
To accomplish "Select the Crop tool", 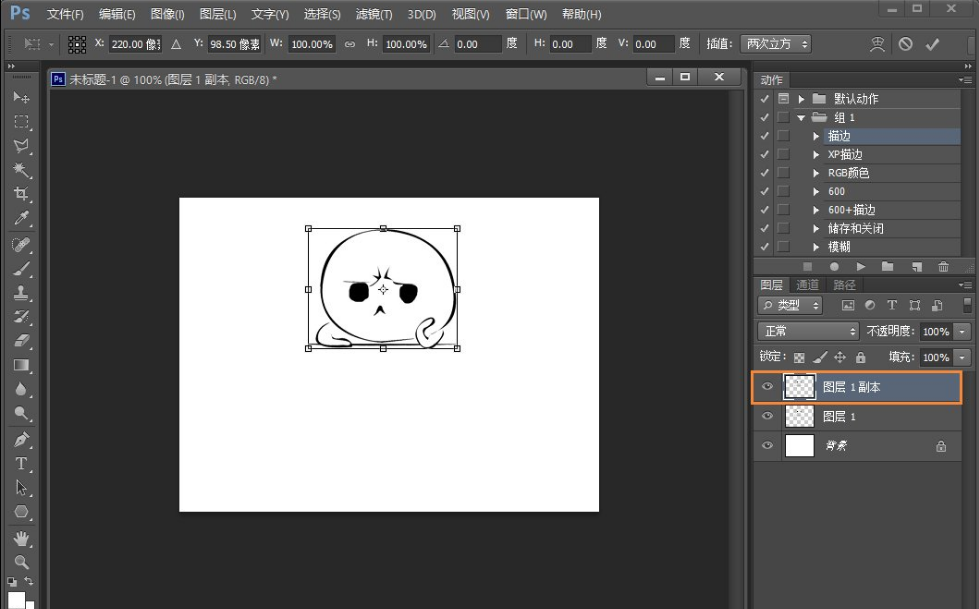I will [x=21, y=194].
